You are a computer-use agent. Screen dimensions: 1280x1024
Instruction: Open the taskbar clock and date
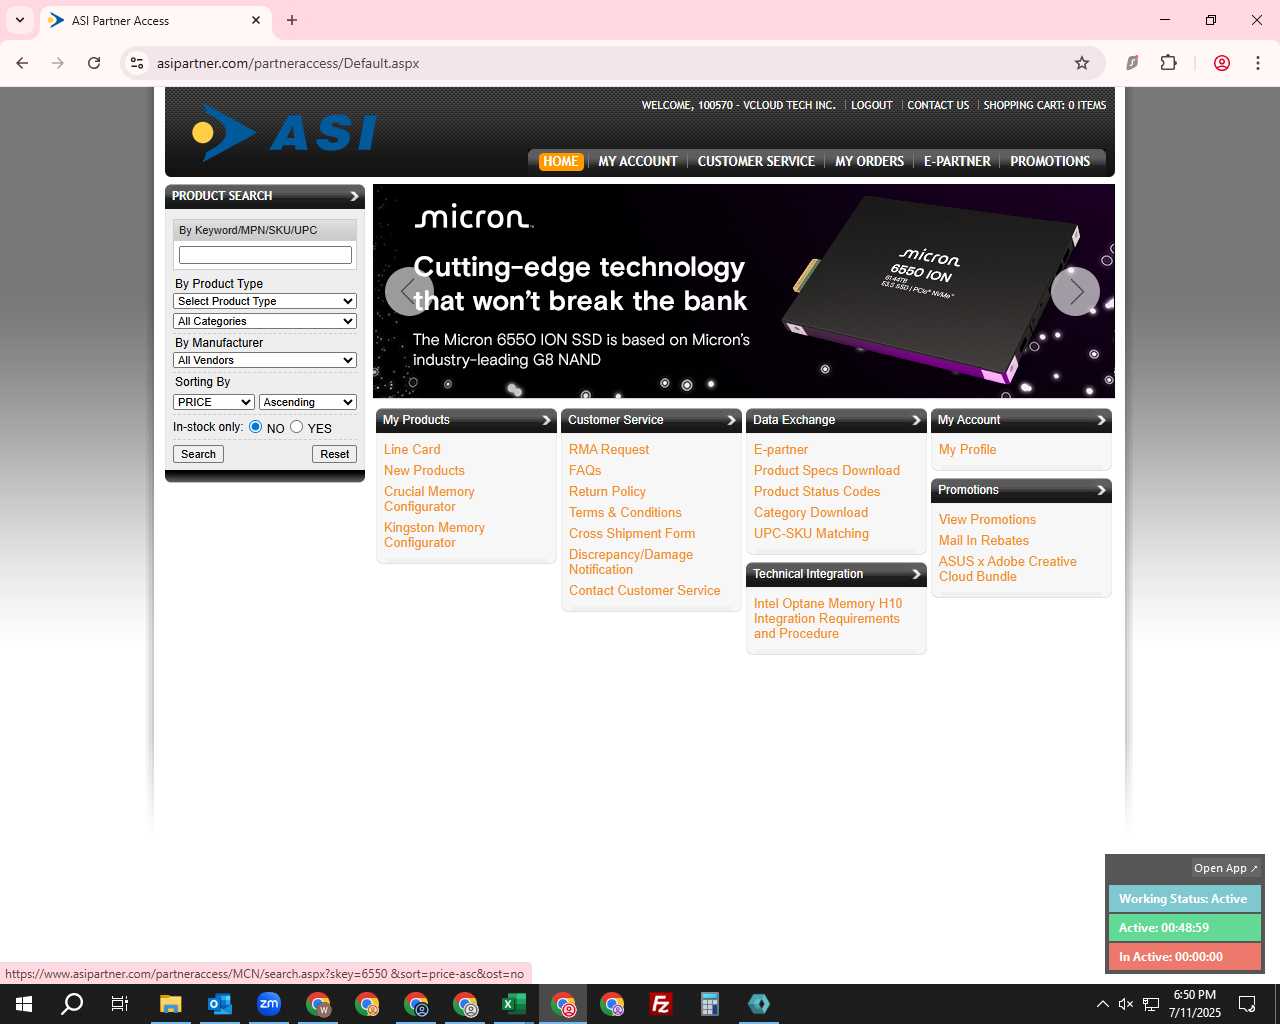click(x=1195, y=1004)
